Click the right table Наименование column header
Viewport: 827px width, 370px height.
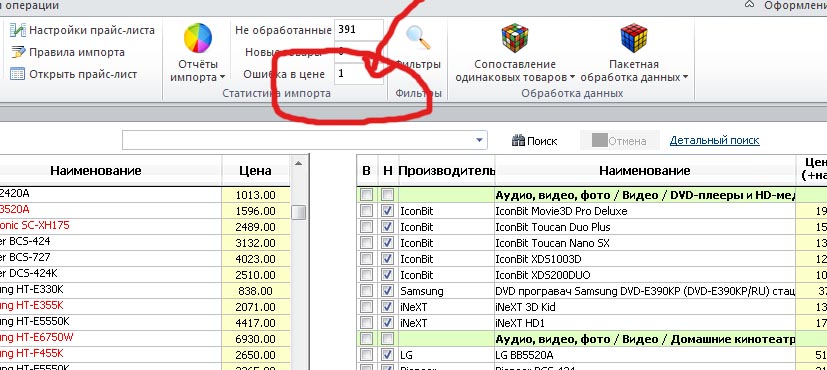coord(645,170)
